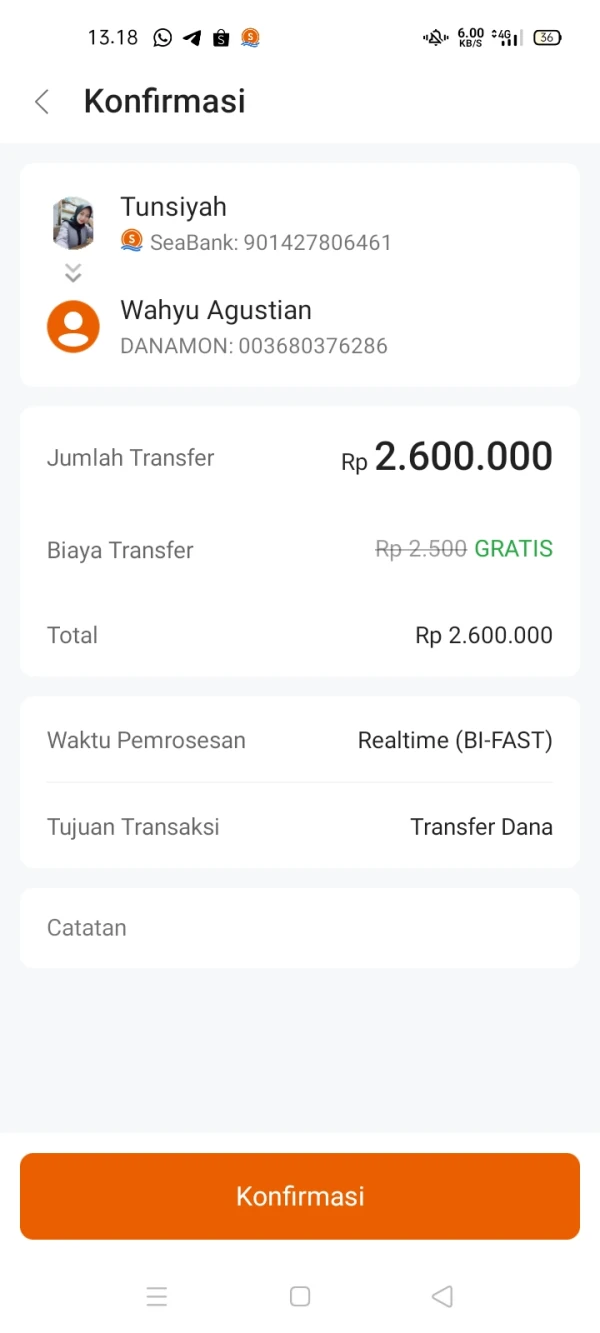This screenshot has height=1333, width=600.
Task: Tap the battery indicator icon
Action: click(547, 38)
